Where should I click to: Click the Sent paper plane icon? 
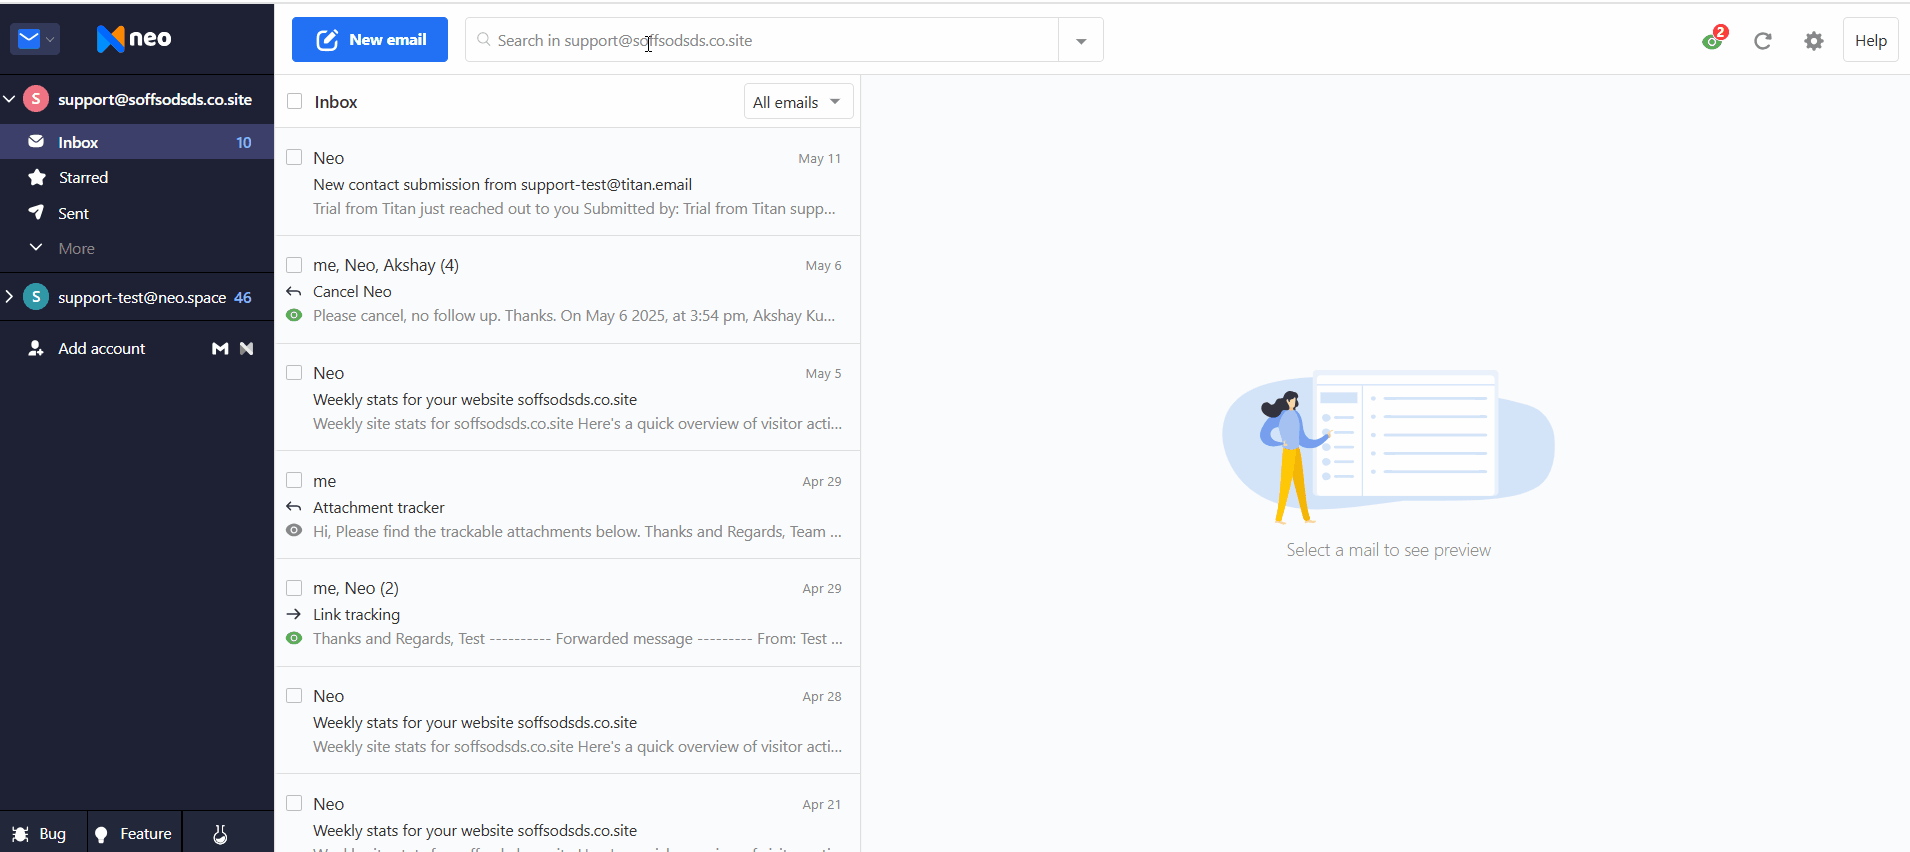(x=36, y=213)
